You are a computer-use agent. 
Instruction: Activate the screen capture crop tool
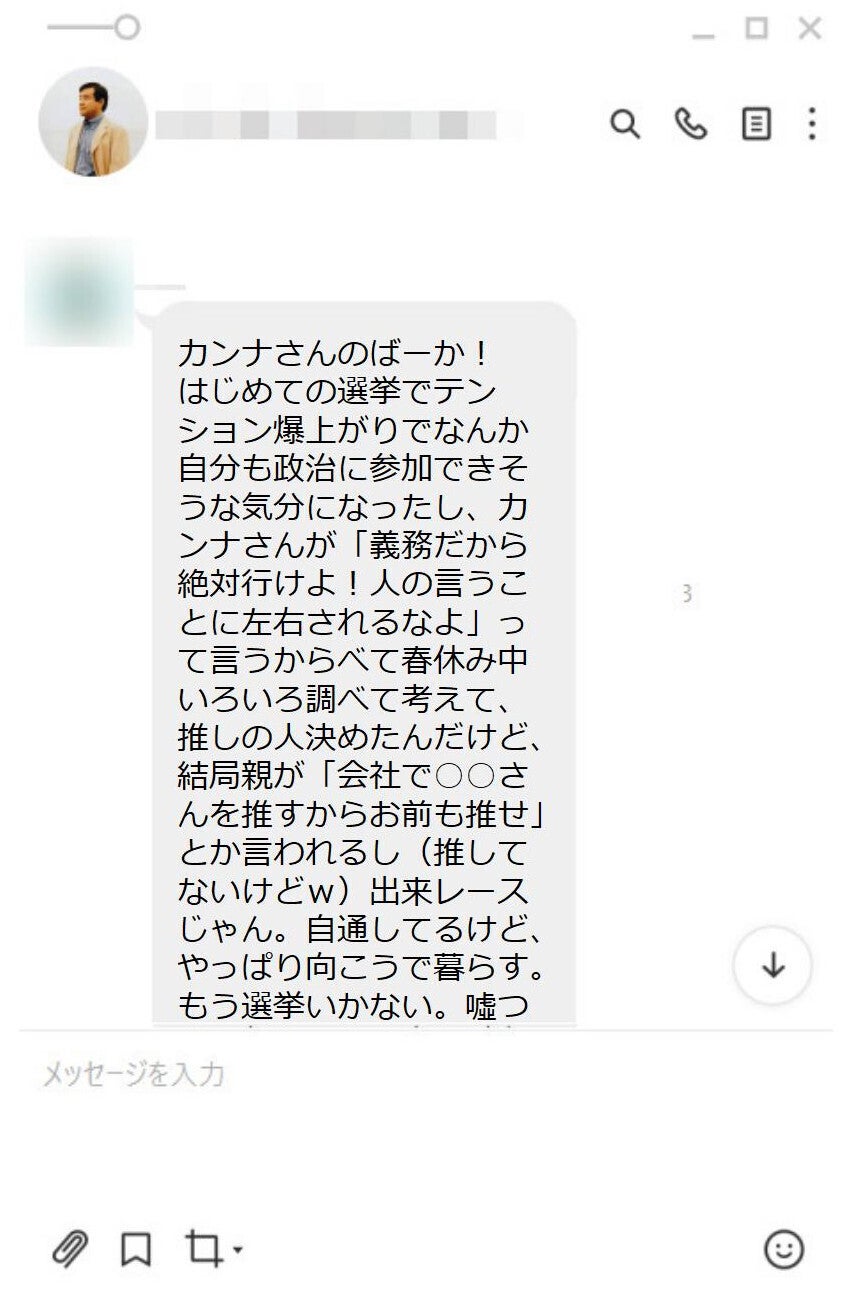tap(203, 1248)
